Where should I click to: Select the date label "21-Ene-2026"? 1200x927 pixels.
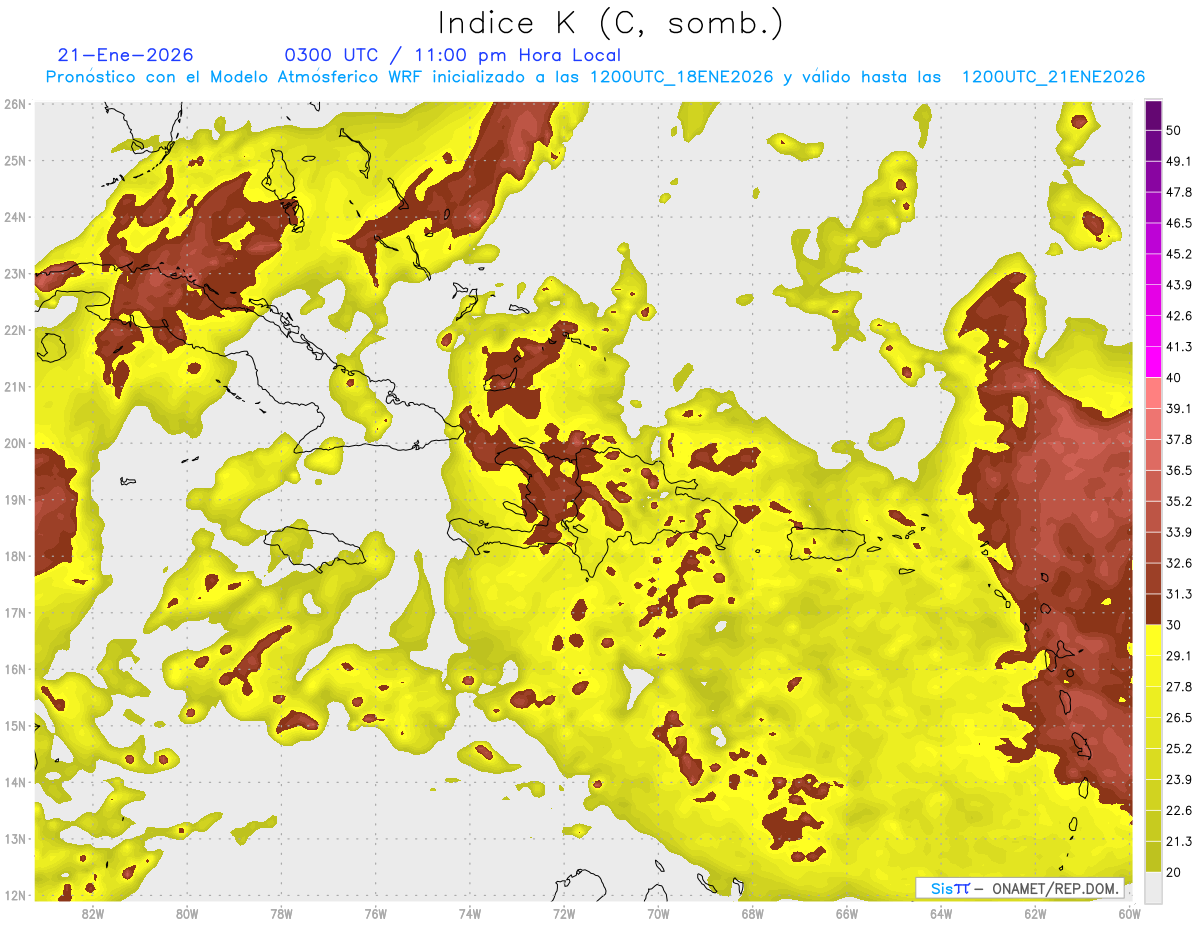tap(125, 55)
